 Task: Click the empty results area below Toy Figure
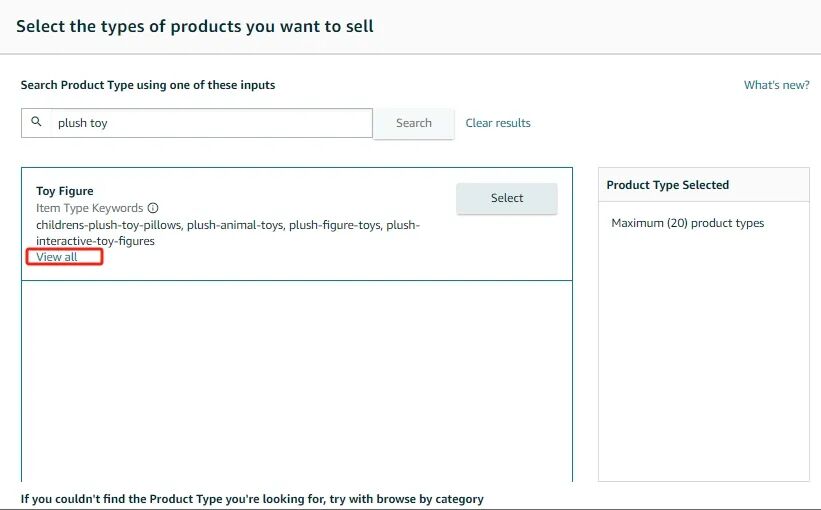pos(296,380)
